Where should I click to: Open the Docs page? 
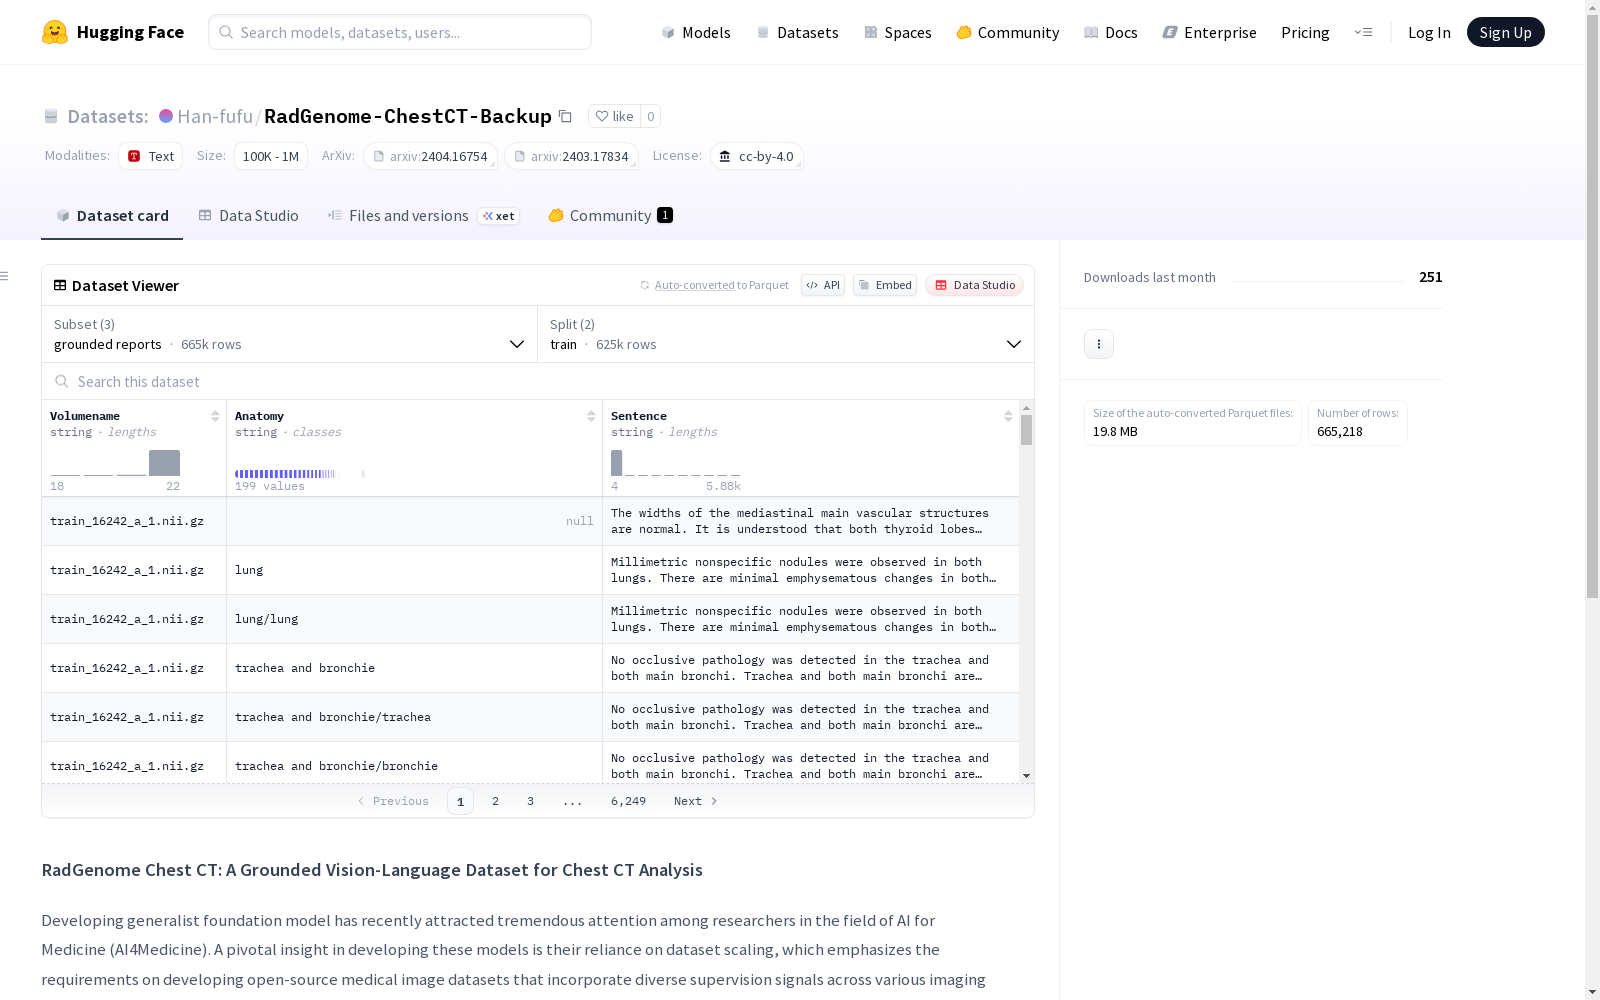click(1110, 32)
